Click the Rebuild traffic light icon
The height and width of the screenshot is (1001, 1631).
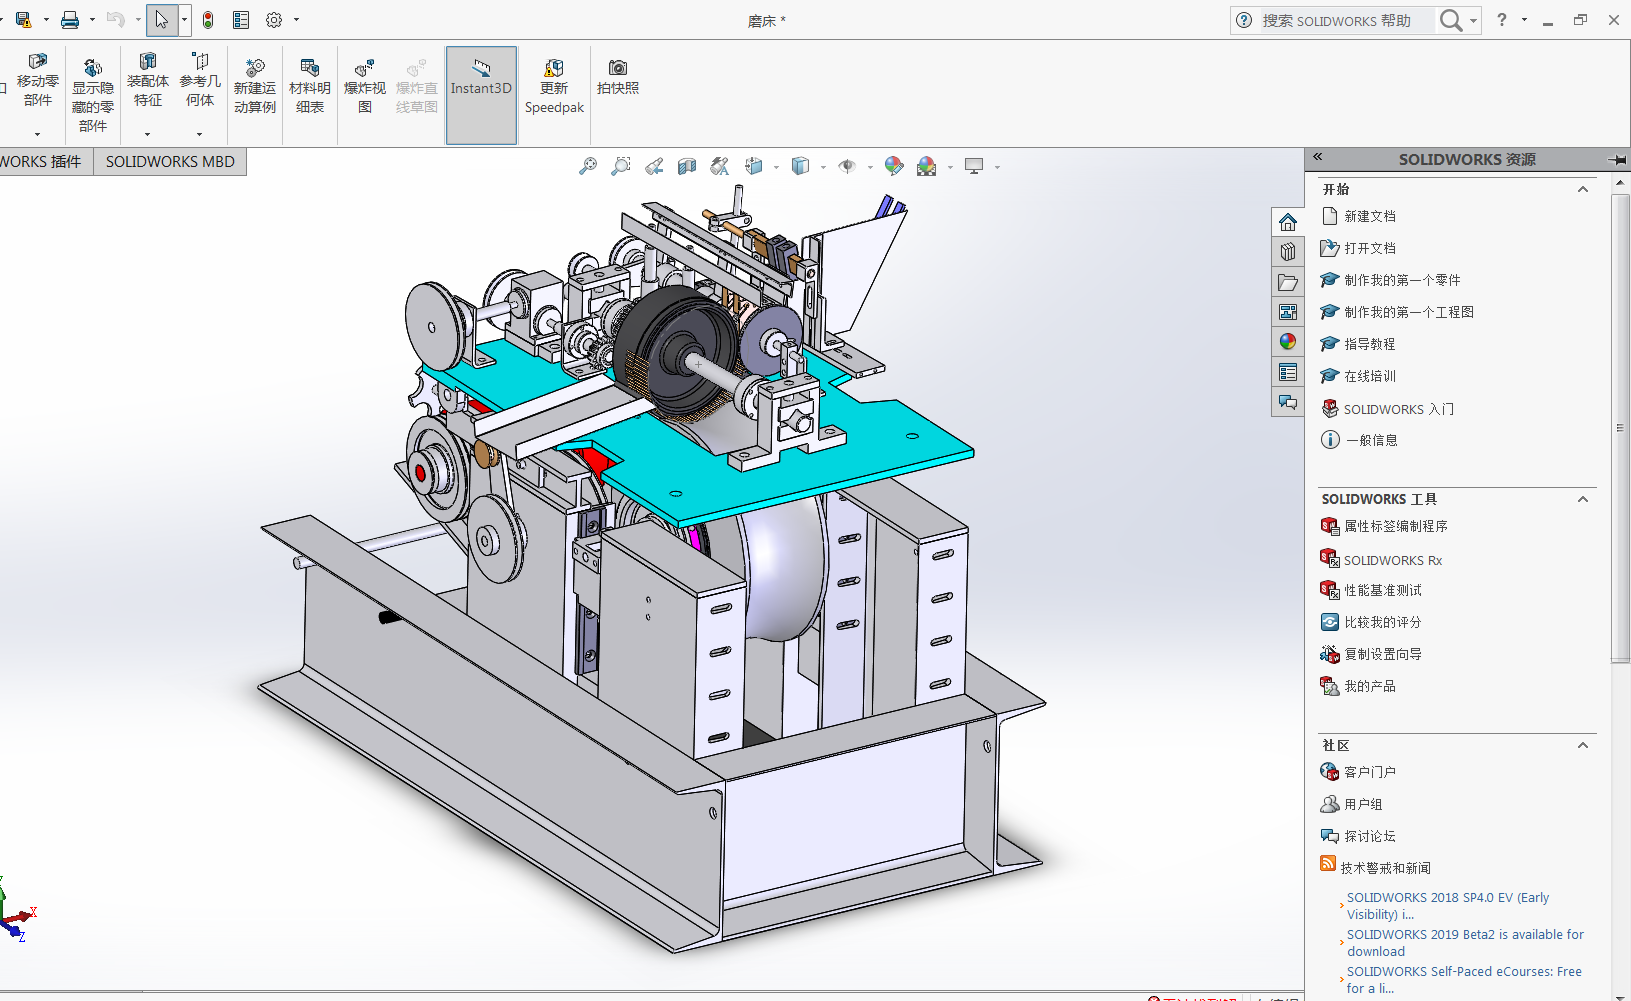pos(208,20)
